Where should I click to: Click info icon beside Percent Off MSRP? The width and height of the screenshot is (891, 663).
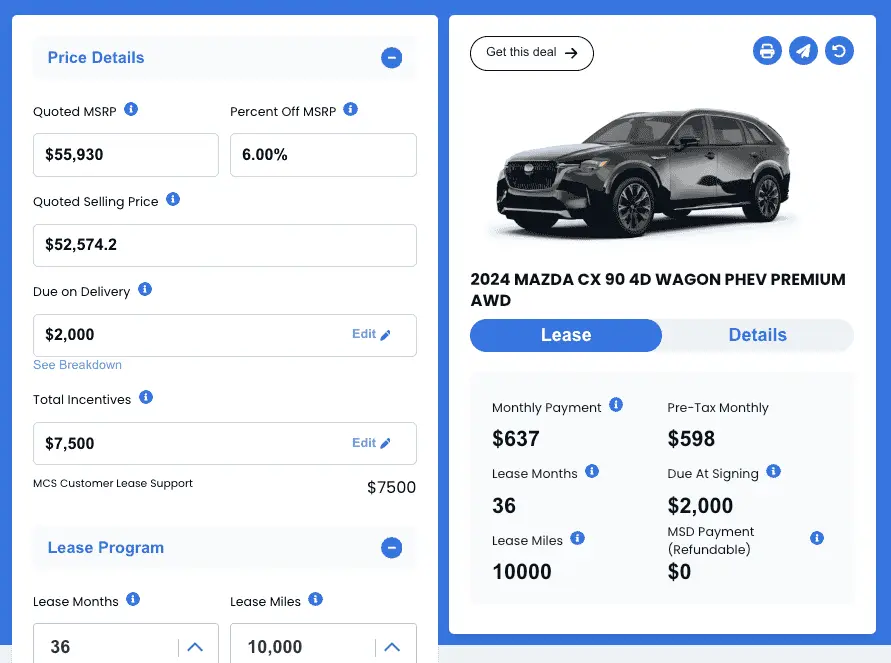pos(350,109)
